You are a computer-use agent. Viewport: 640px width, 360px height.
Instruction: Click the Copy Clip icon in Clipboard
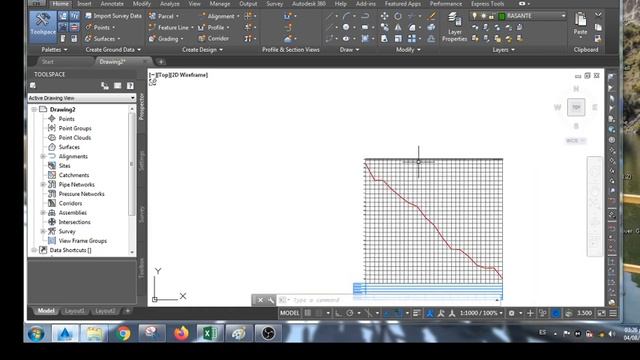pos(598,27)
